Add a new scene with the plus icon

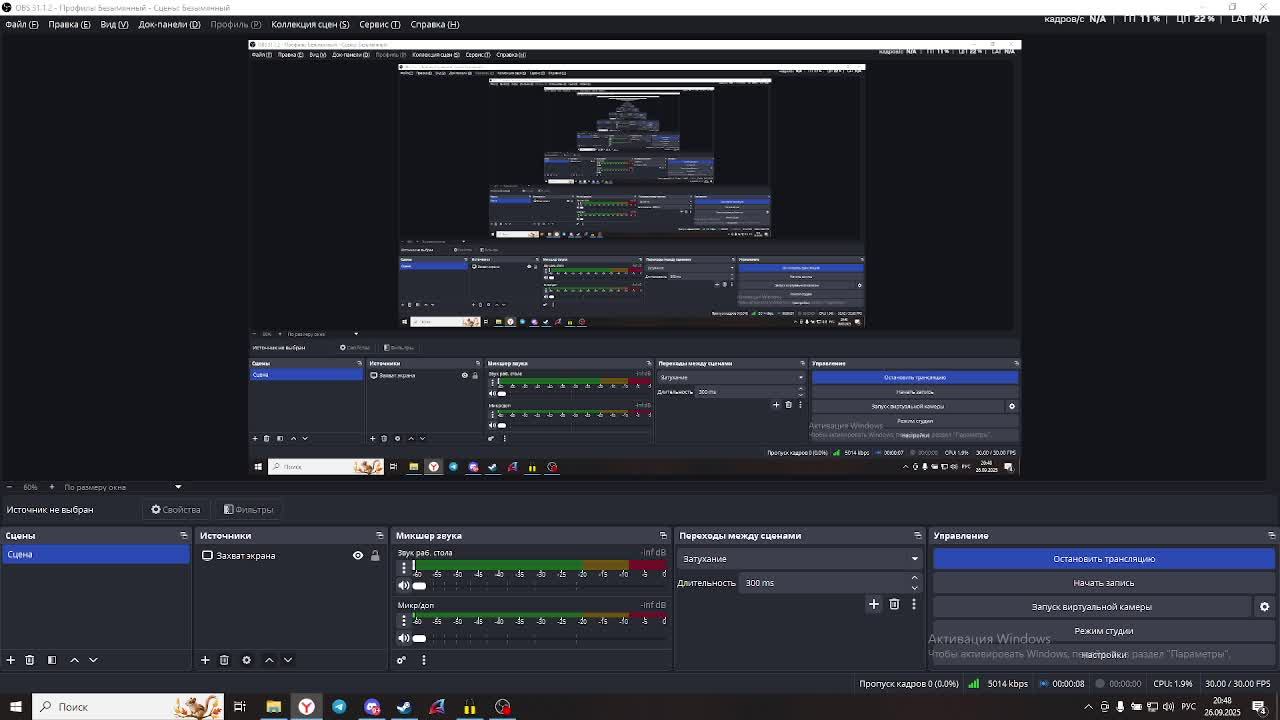pyautogui.click(x=11, y=660)
